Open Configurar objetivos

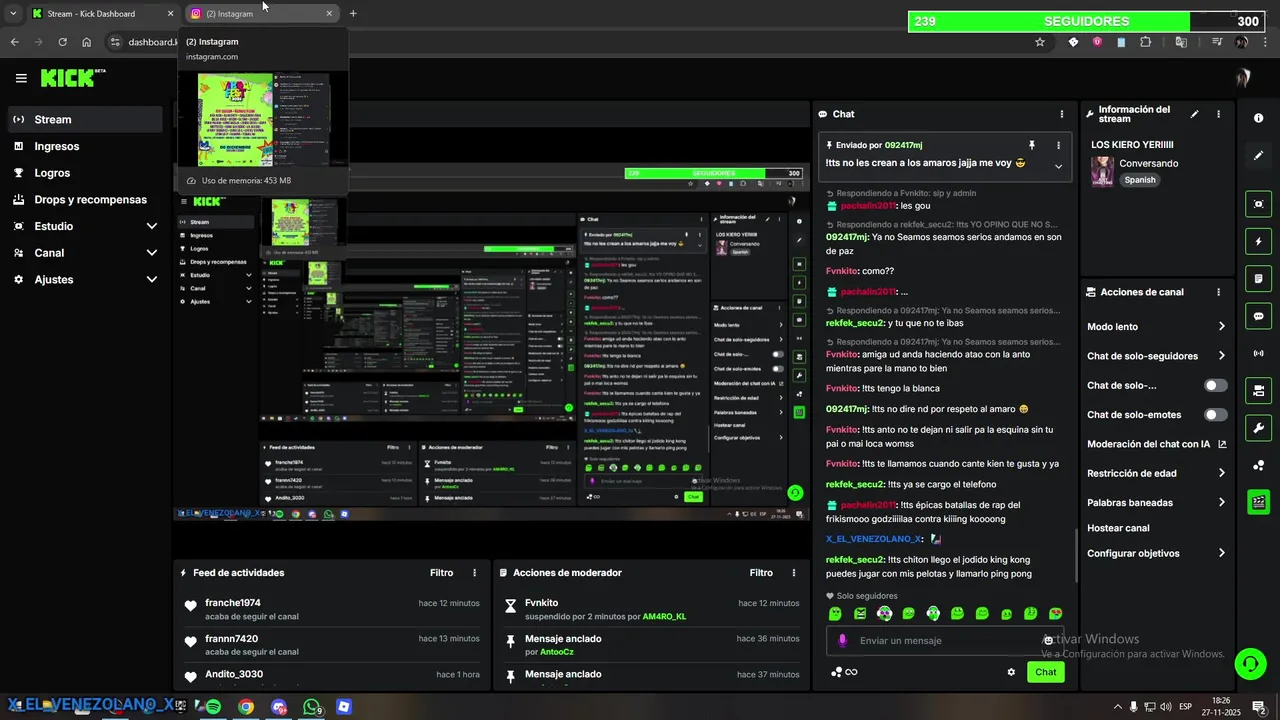tap(1156, 553)
